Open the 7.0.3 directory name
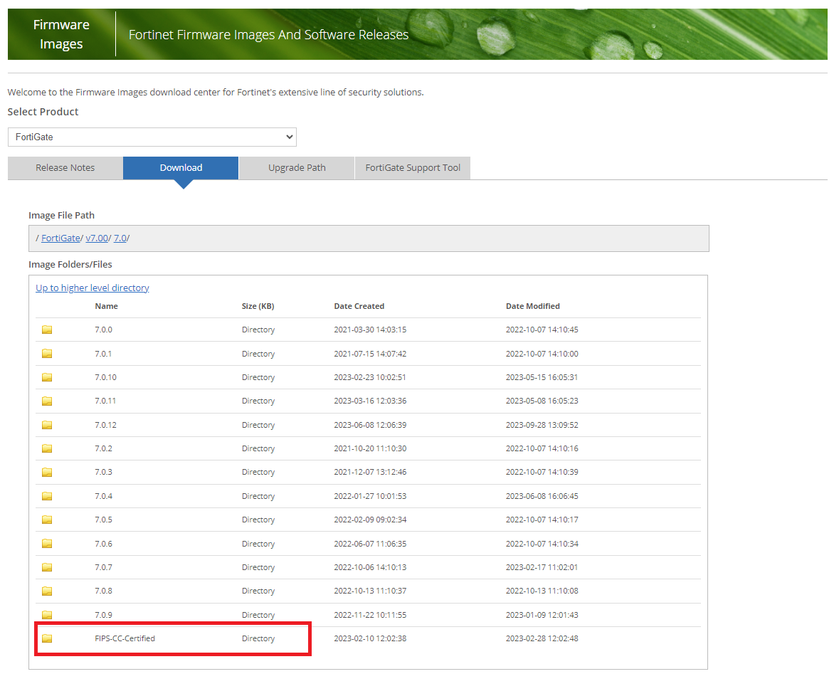839x684 pixels. [103, 472]
